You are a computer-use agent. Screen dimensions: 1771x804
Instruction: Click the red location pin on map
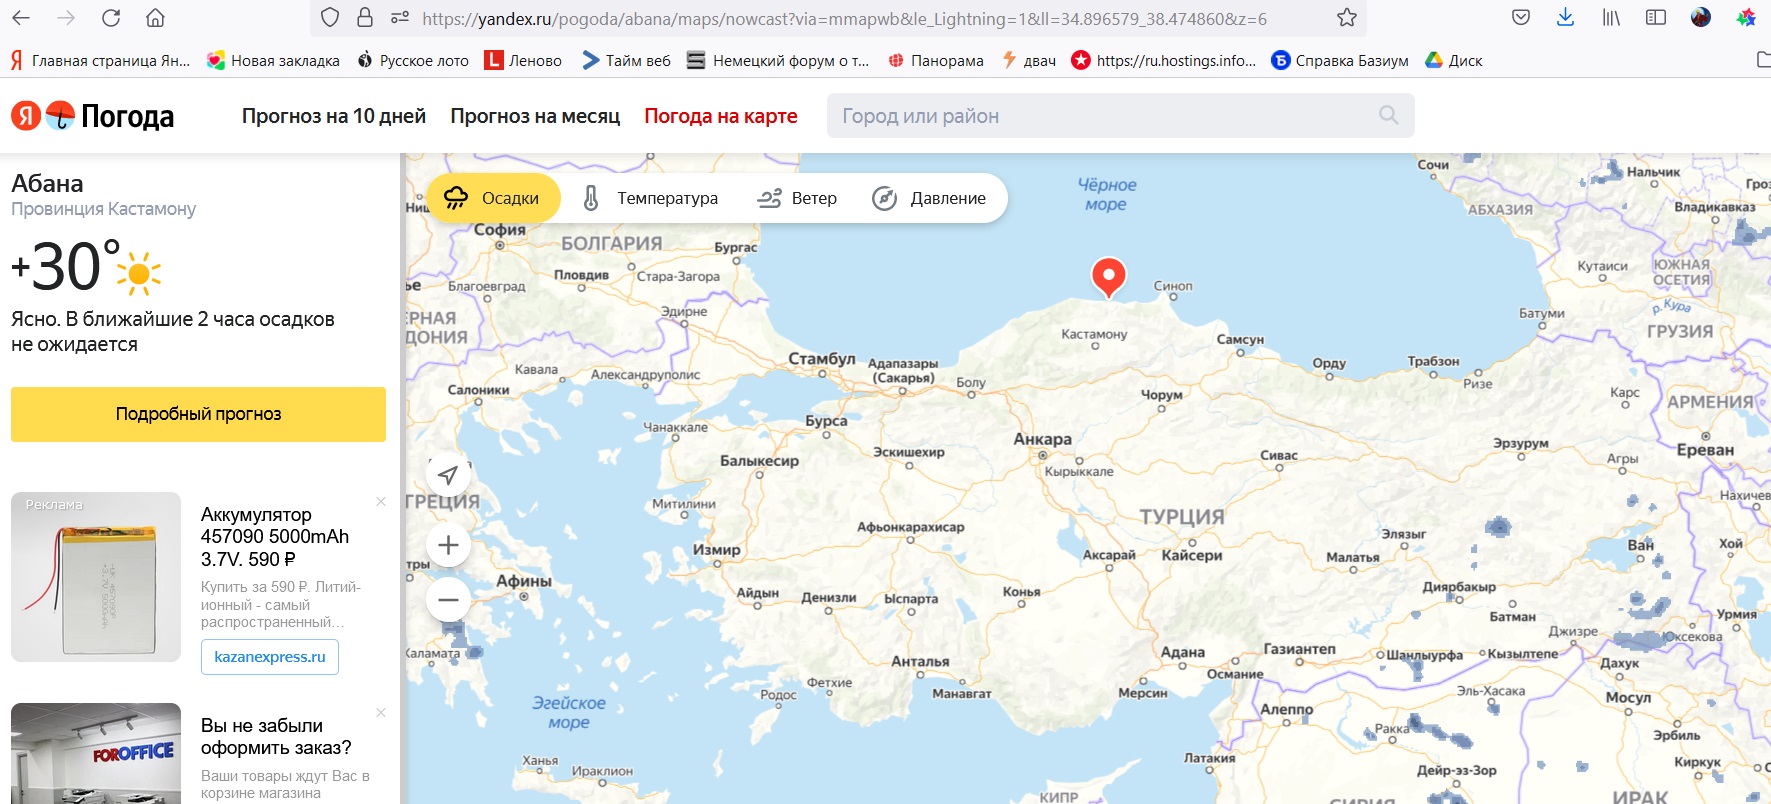(1108, 275)
